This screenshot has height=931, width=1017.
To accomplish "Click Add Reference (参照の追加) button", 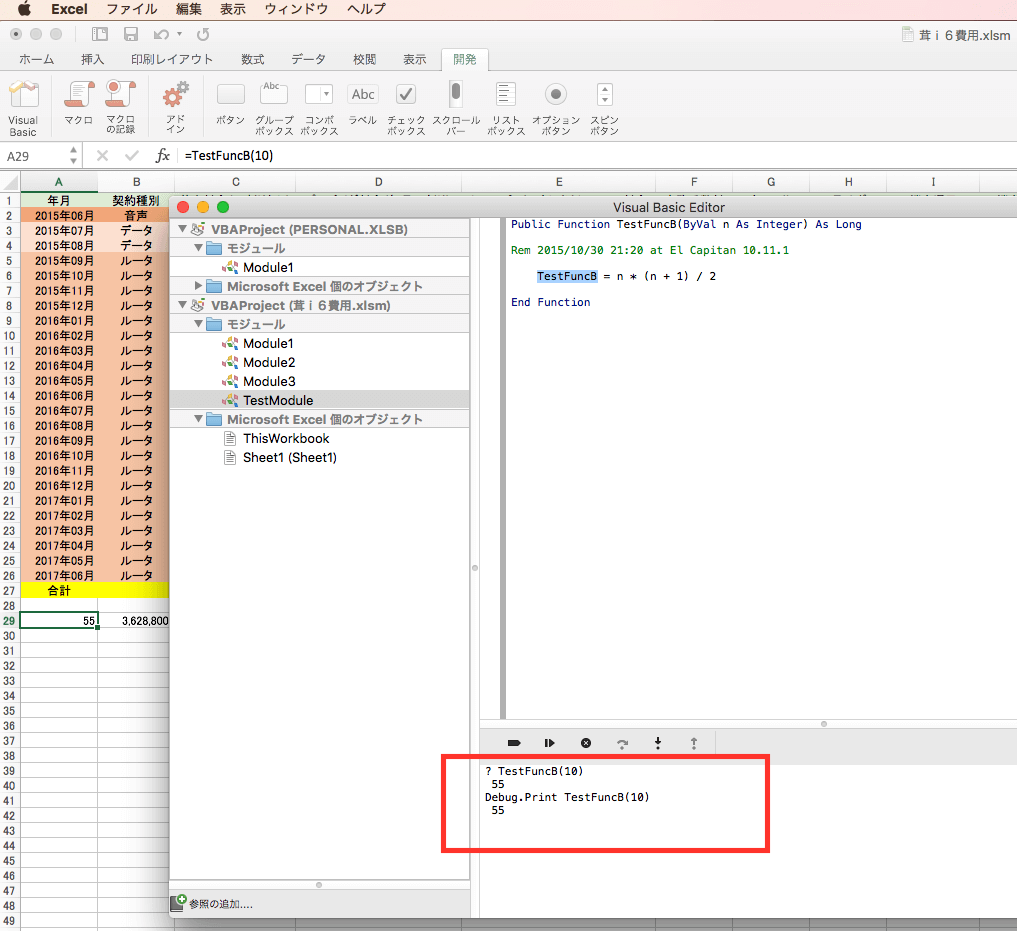I will [212, 904].
